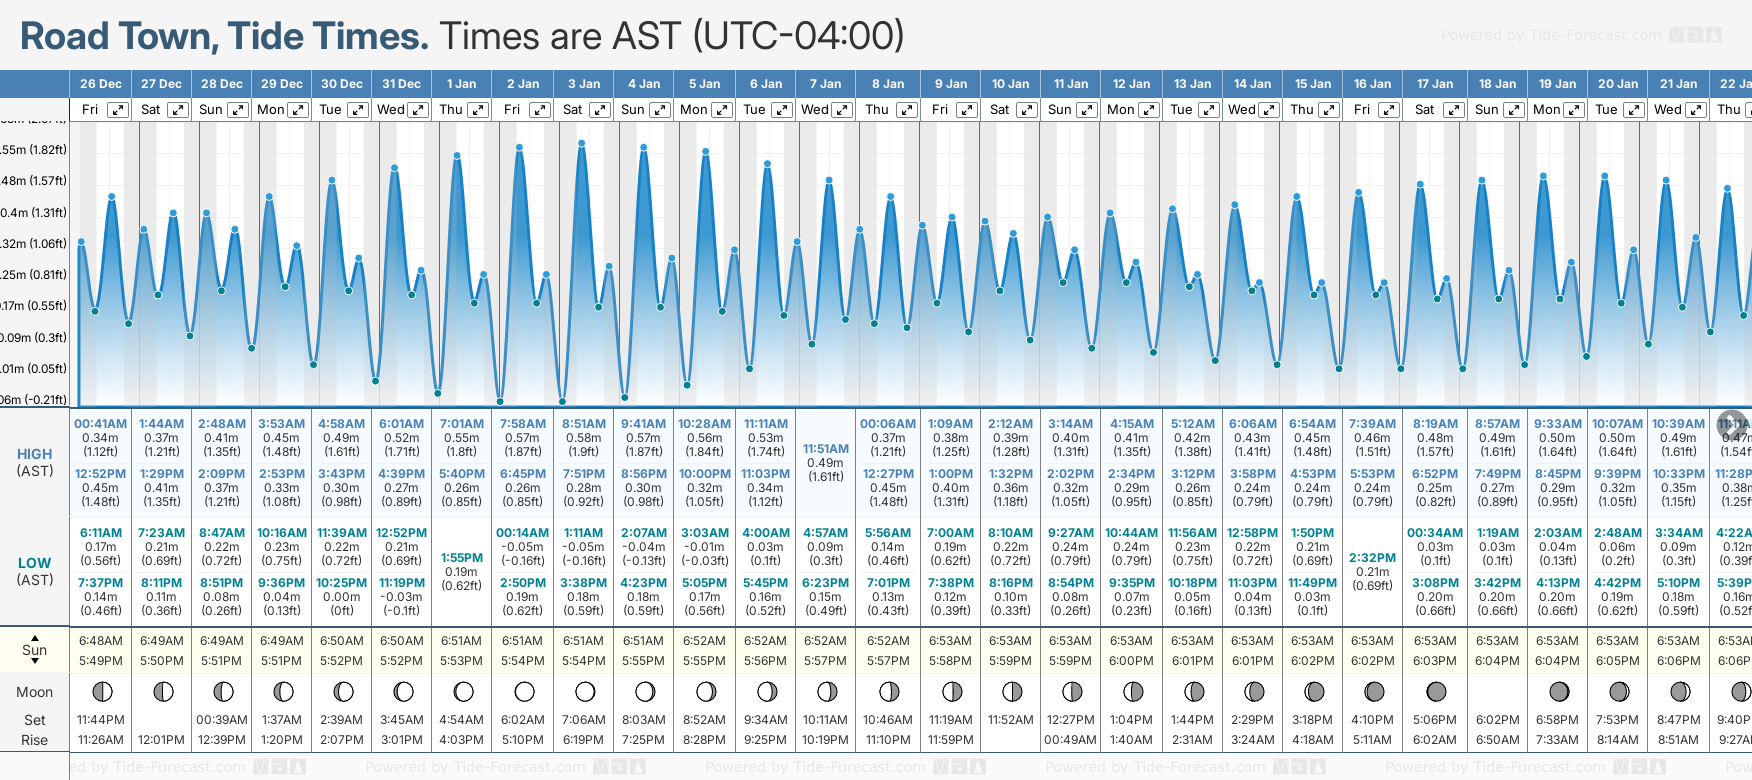Screen dimensions: 1752x780
Task: Select the 3 Jan date header
Action: point(584,84)
